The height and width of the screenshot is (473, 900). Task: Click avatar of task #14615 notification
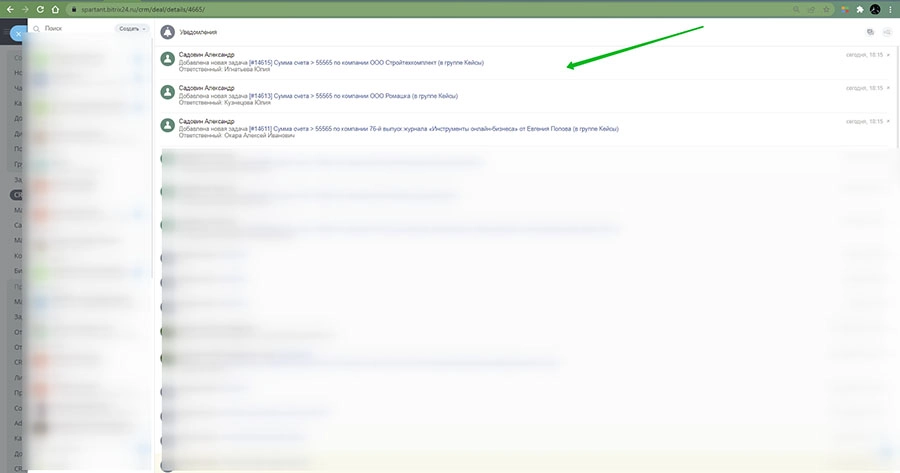[167, 59]
